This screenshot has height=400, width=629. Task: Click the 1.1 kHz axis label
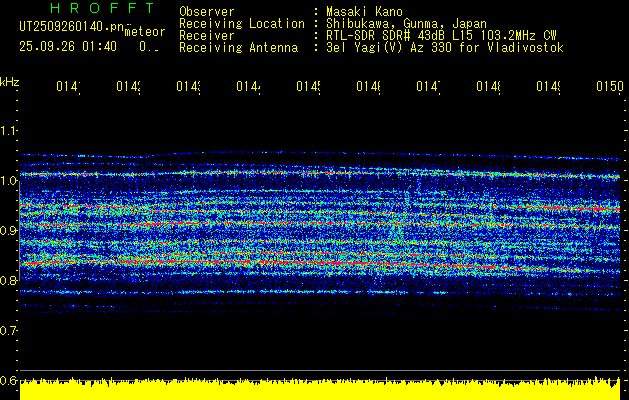[8, 131]
